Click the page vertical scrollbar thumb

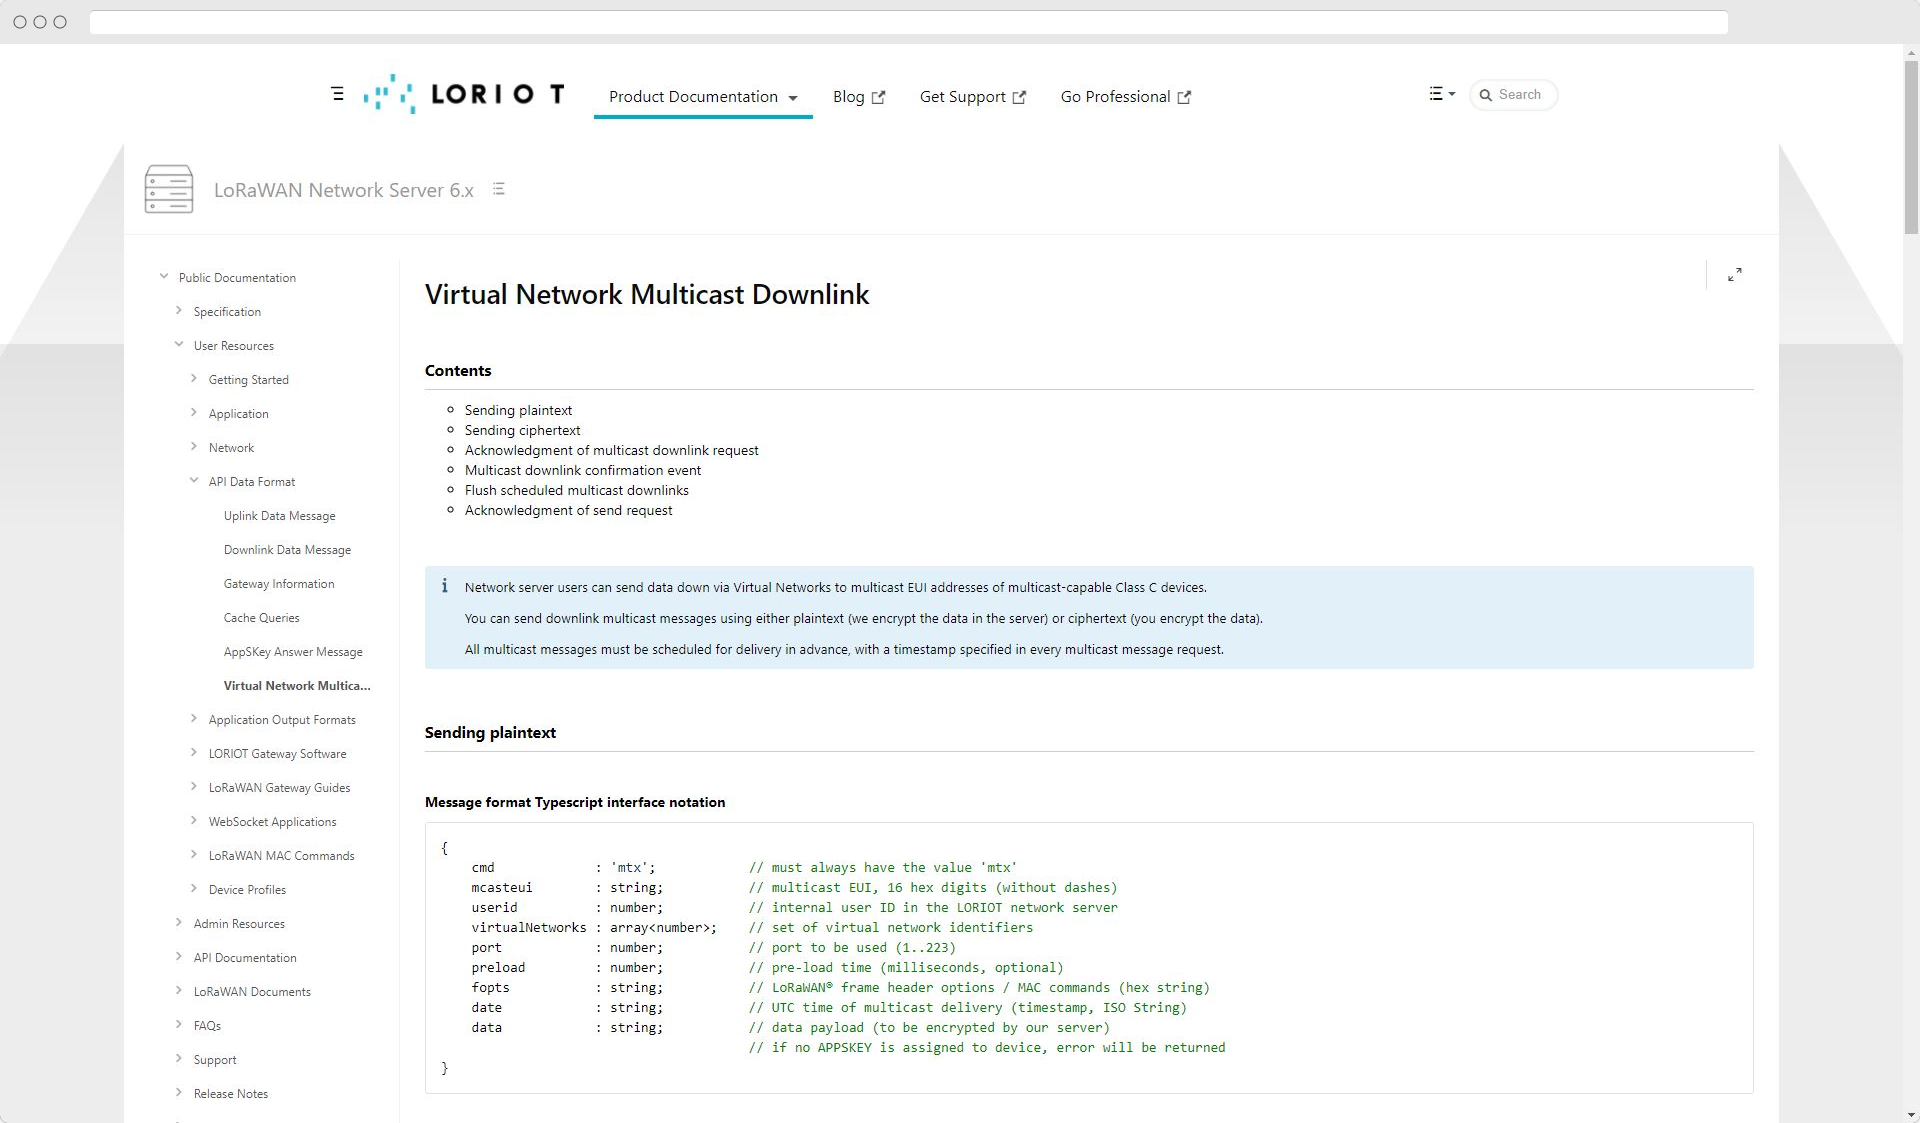pyautogui.click(x=1911, y=147)
